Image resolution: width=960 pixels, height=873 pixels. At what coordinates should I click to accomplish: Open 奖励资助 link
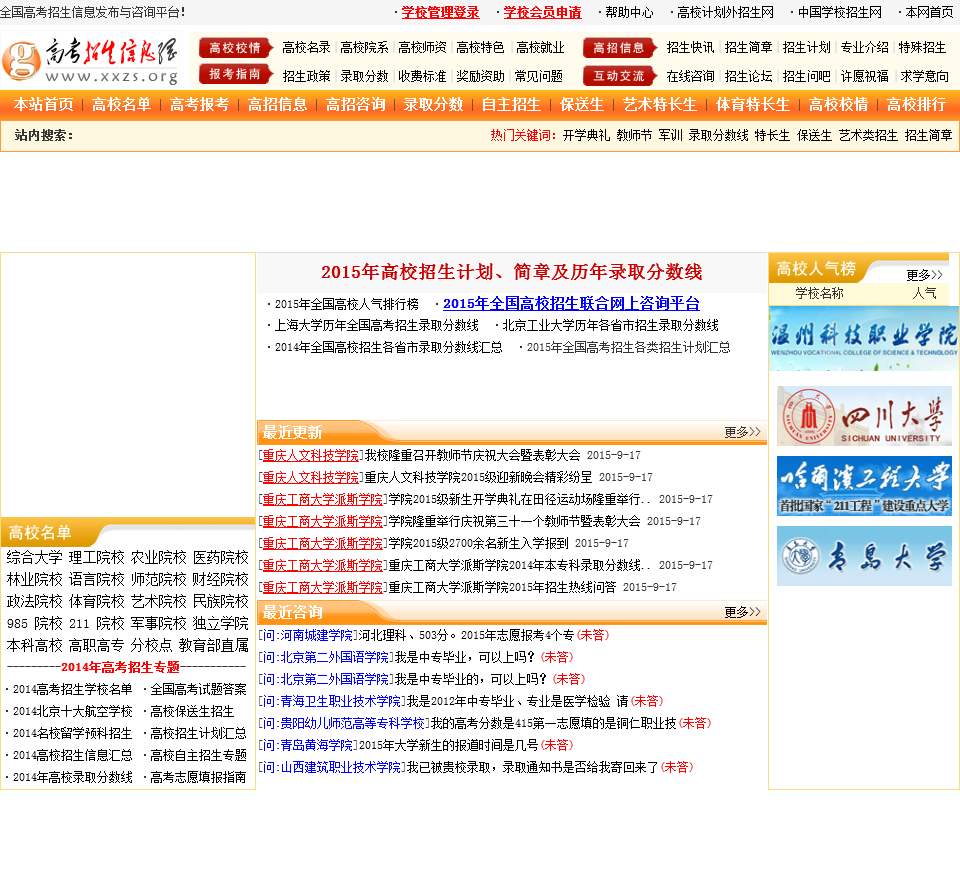pos(481,76)
